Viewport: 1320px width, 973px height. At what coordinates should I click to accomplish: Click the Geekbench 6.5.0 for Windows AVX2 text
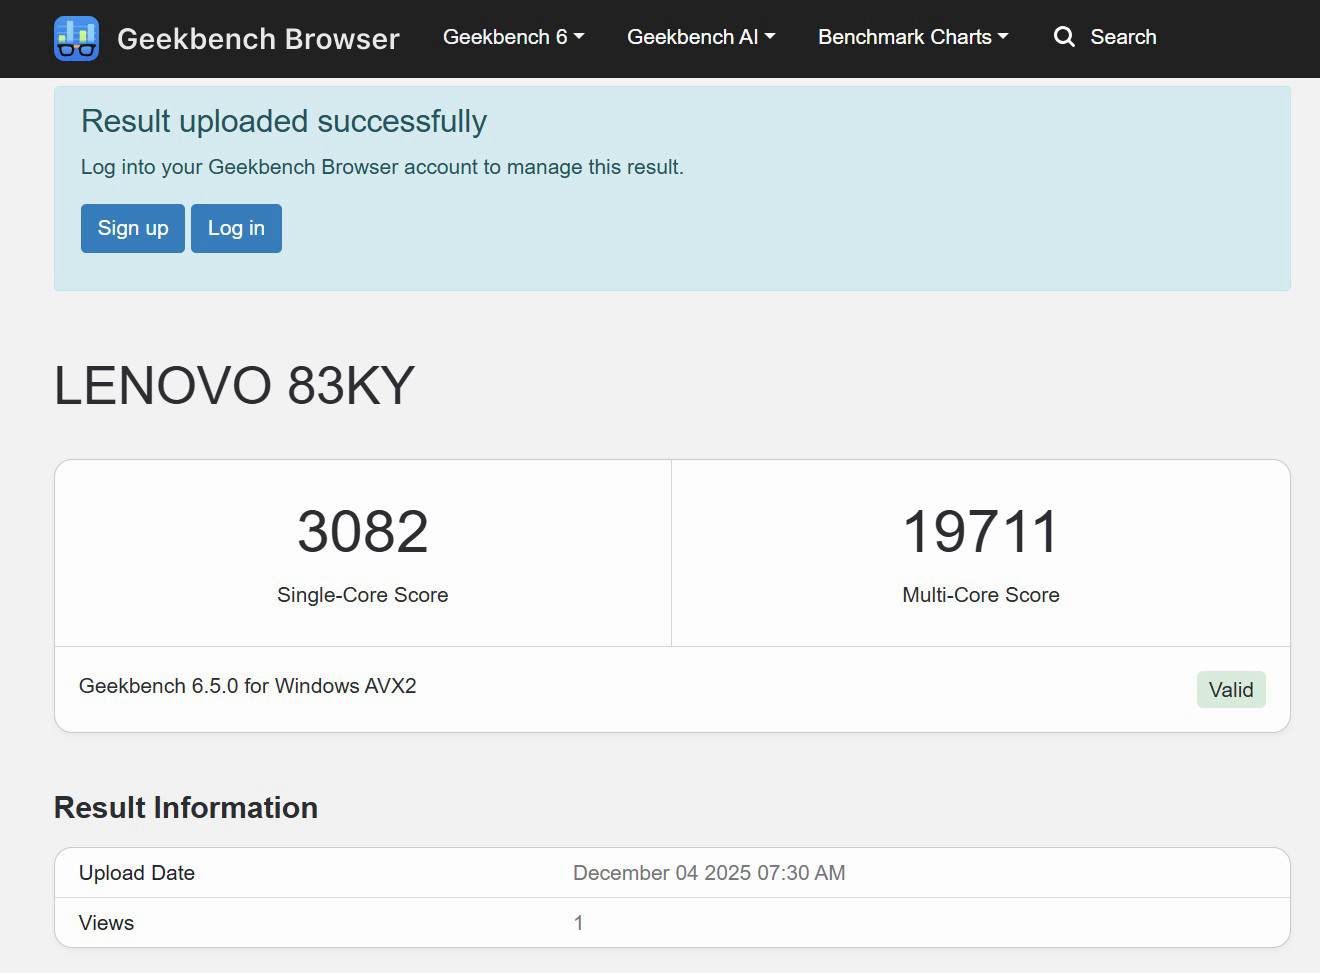point(247,686)
